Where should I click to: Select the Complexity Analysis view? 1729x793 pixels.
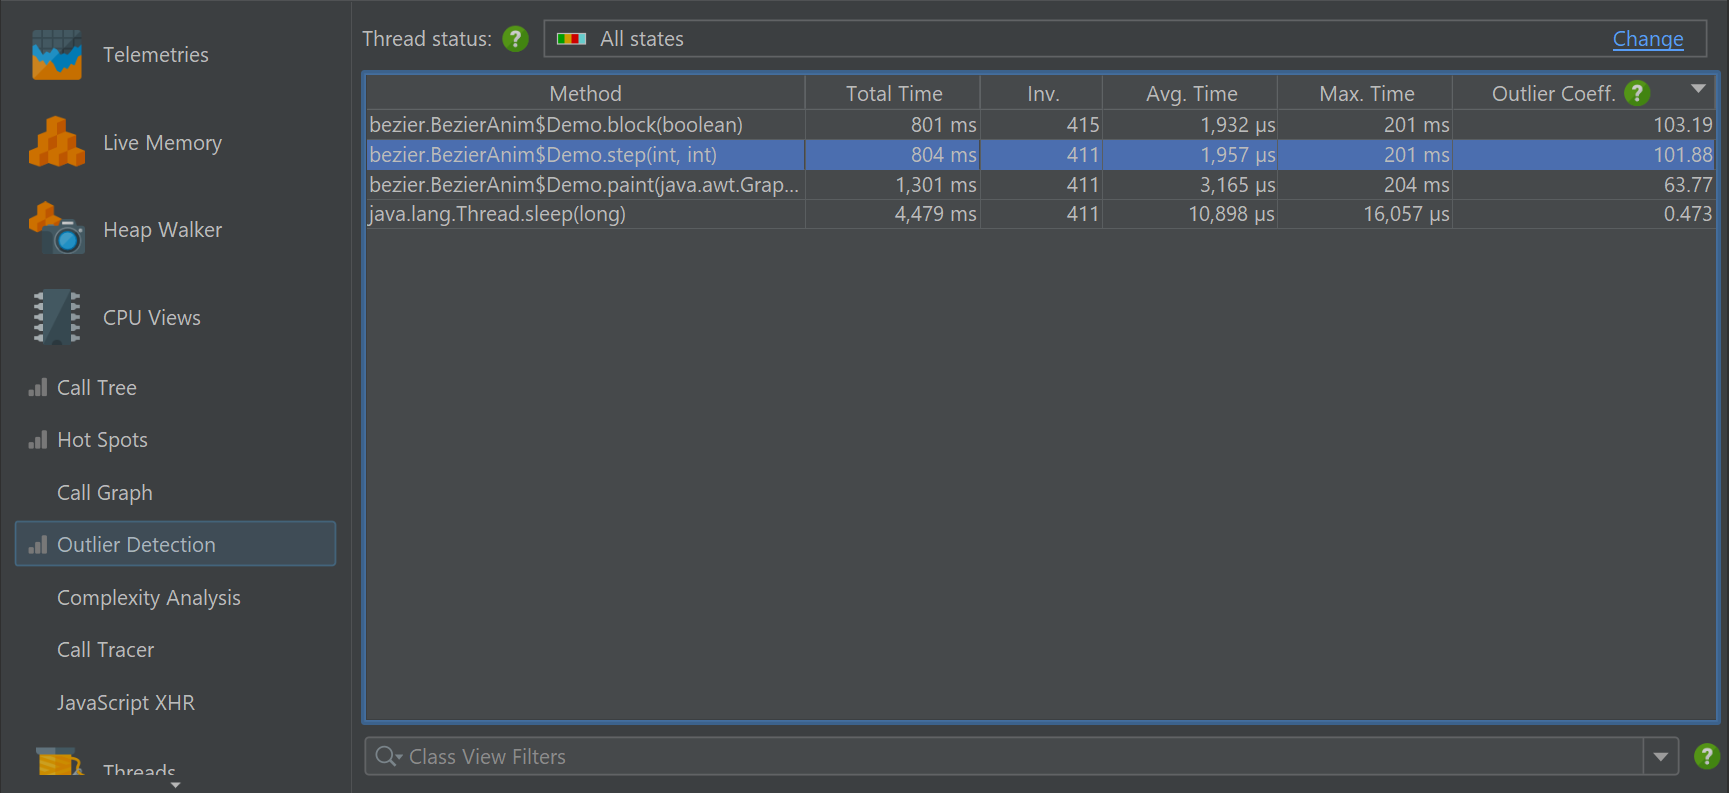click(149, 598)
